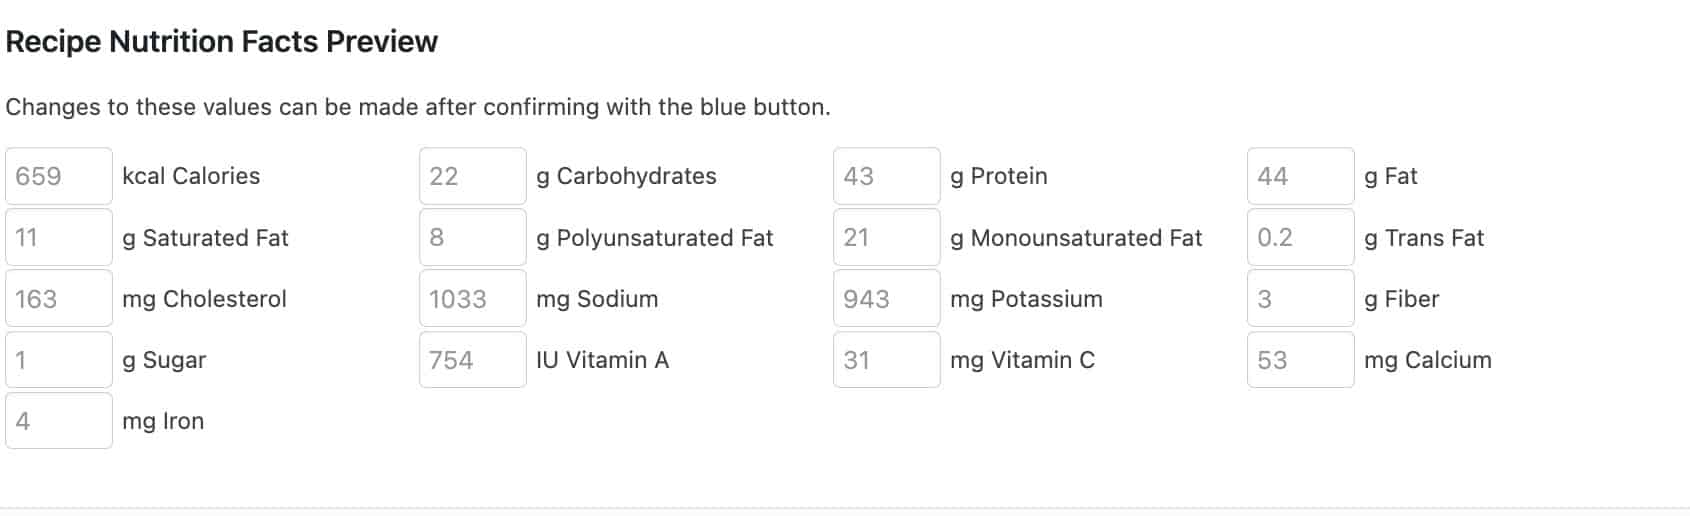The height and width of the screenshot is (516, 1690).
Task: Click the Cholesterol input showing 163
Action: click(59, 298)
